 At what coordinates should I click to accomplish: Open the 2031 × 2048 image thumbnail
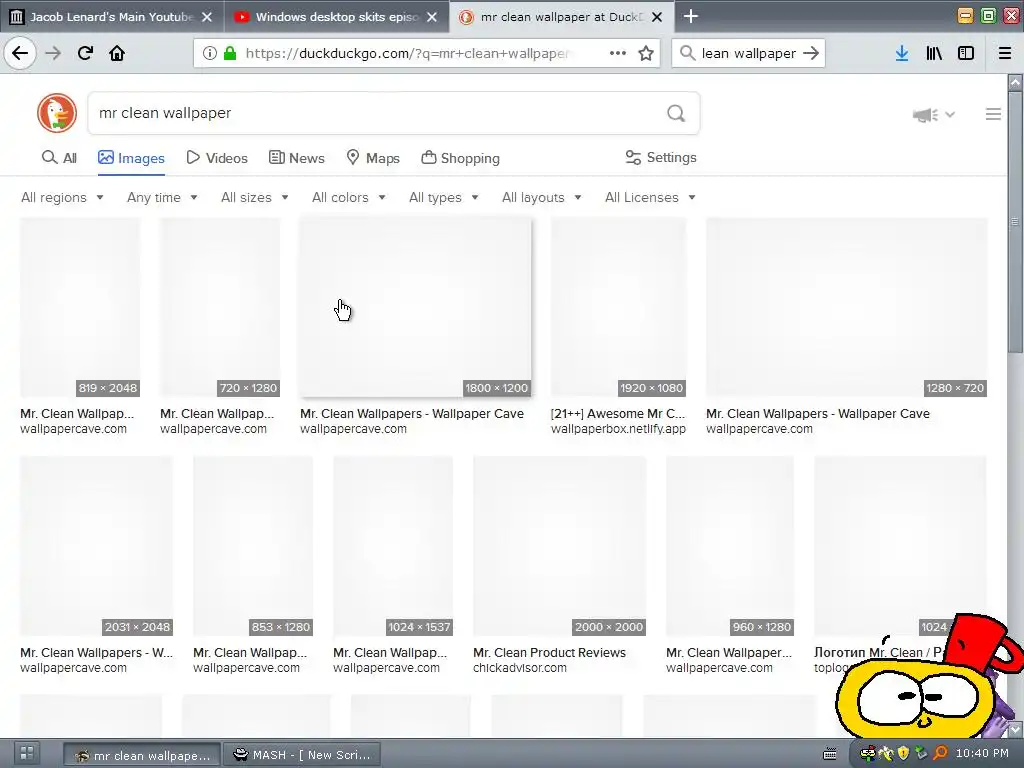[x=97, y=546]
